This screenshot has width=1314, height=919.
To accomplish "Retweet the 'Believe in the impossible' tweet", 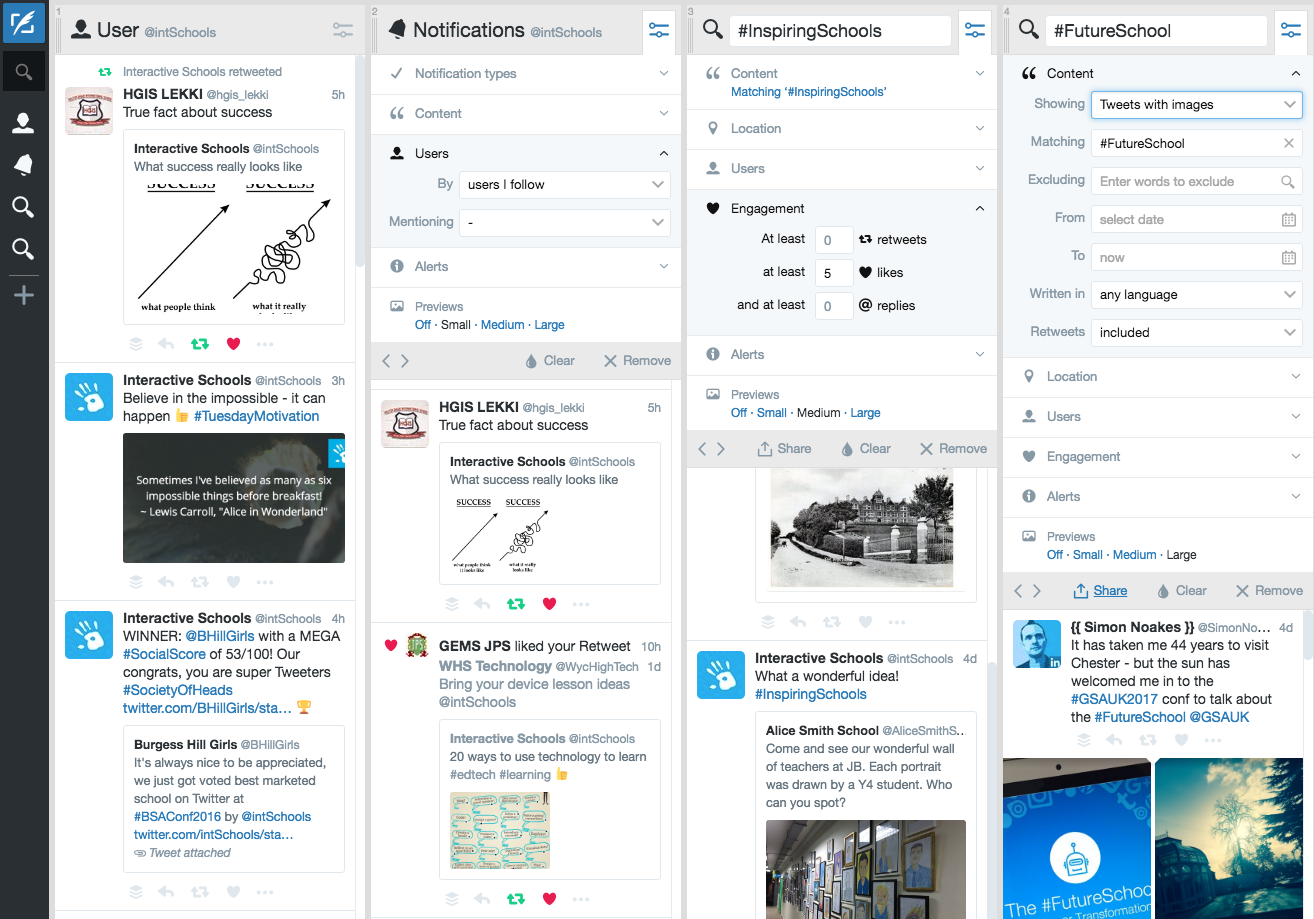I will pyautogui.click(x=200, y=582).
